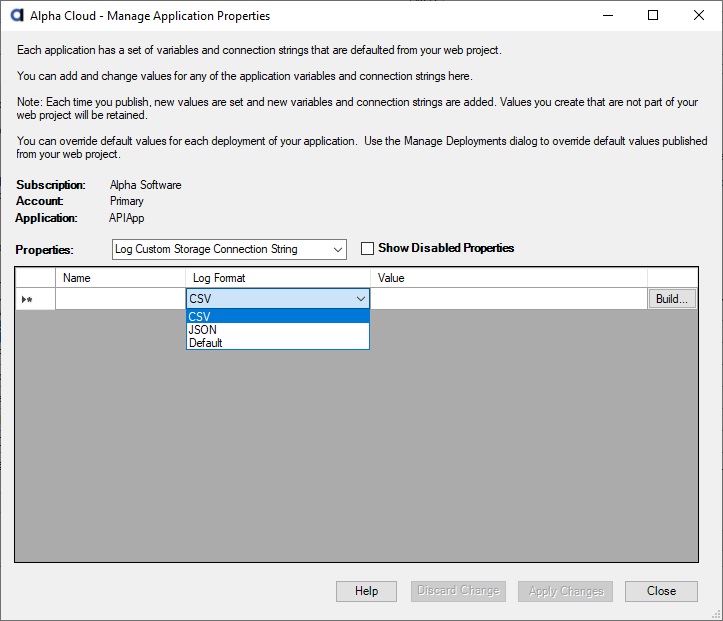723x621 pixels.
Task: Minimize the Manage Application Properties window
Action: point(608,15)
